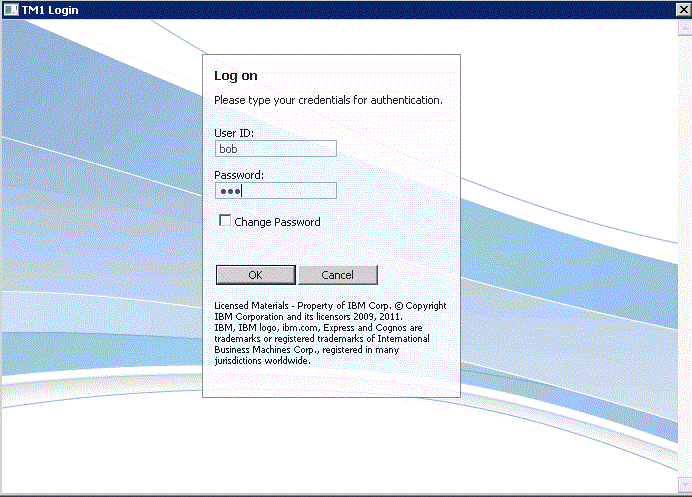
Task: Click the scrollbar up arrow at right edge
Action: [x=684, y=27]
